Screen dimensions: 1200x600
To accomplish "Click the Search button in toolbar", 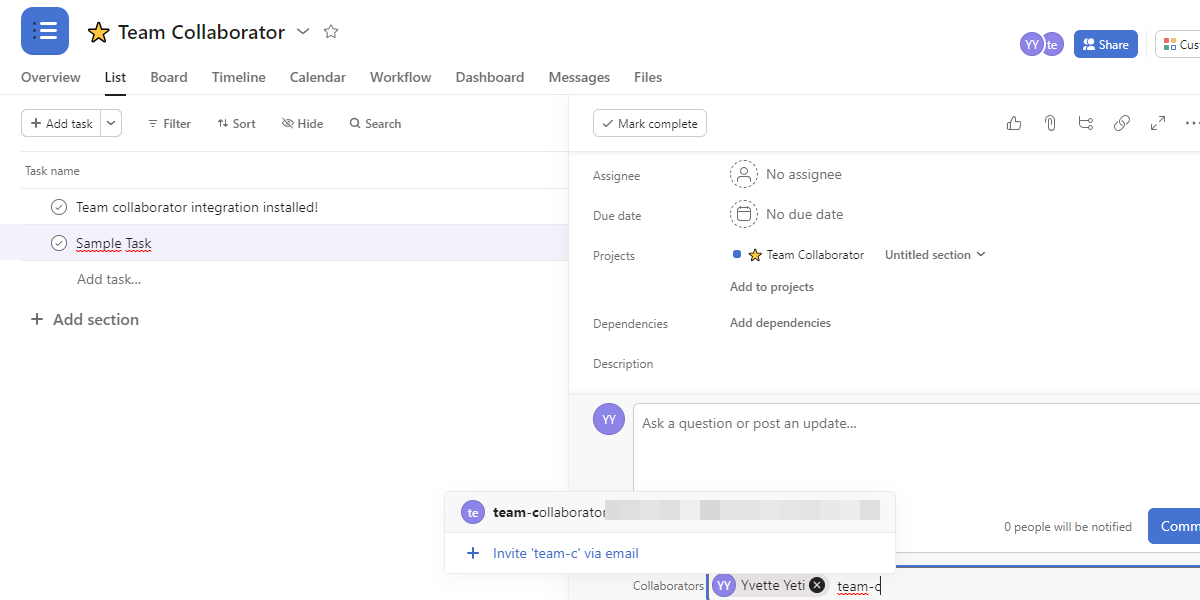I will coord(375,123).
